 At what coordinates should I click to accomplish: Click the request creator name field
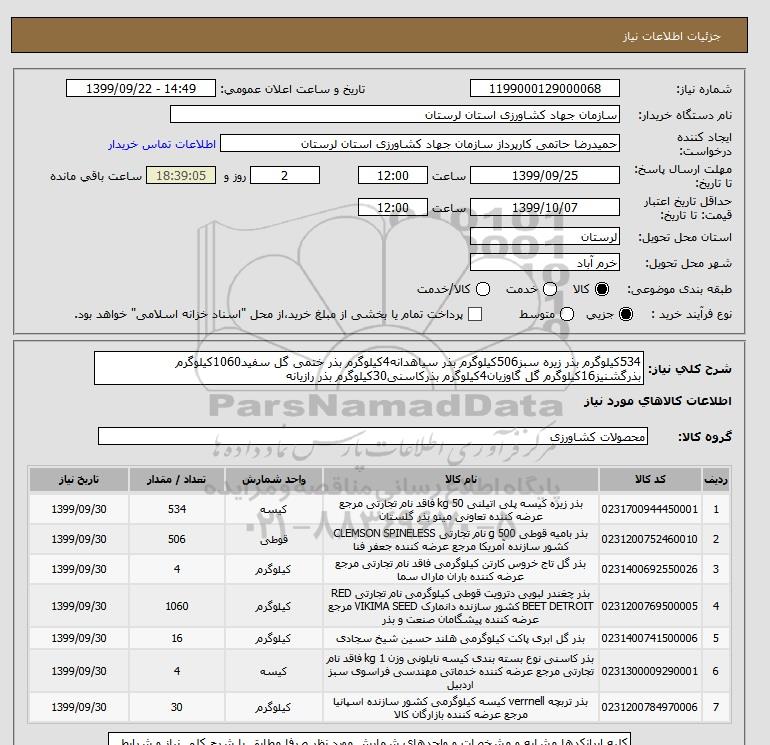pos(420,144)
